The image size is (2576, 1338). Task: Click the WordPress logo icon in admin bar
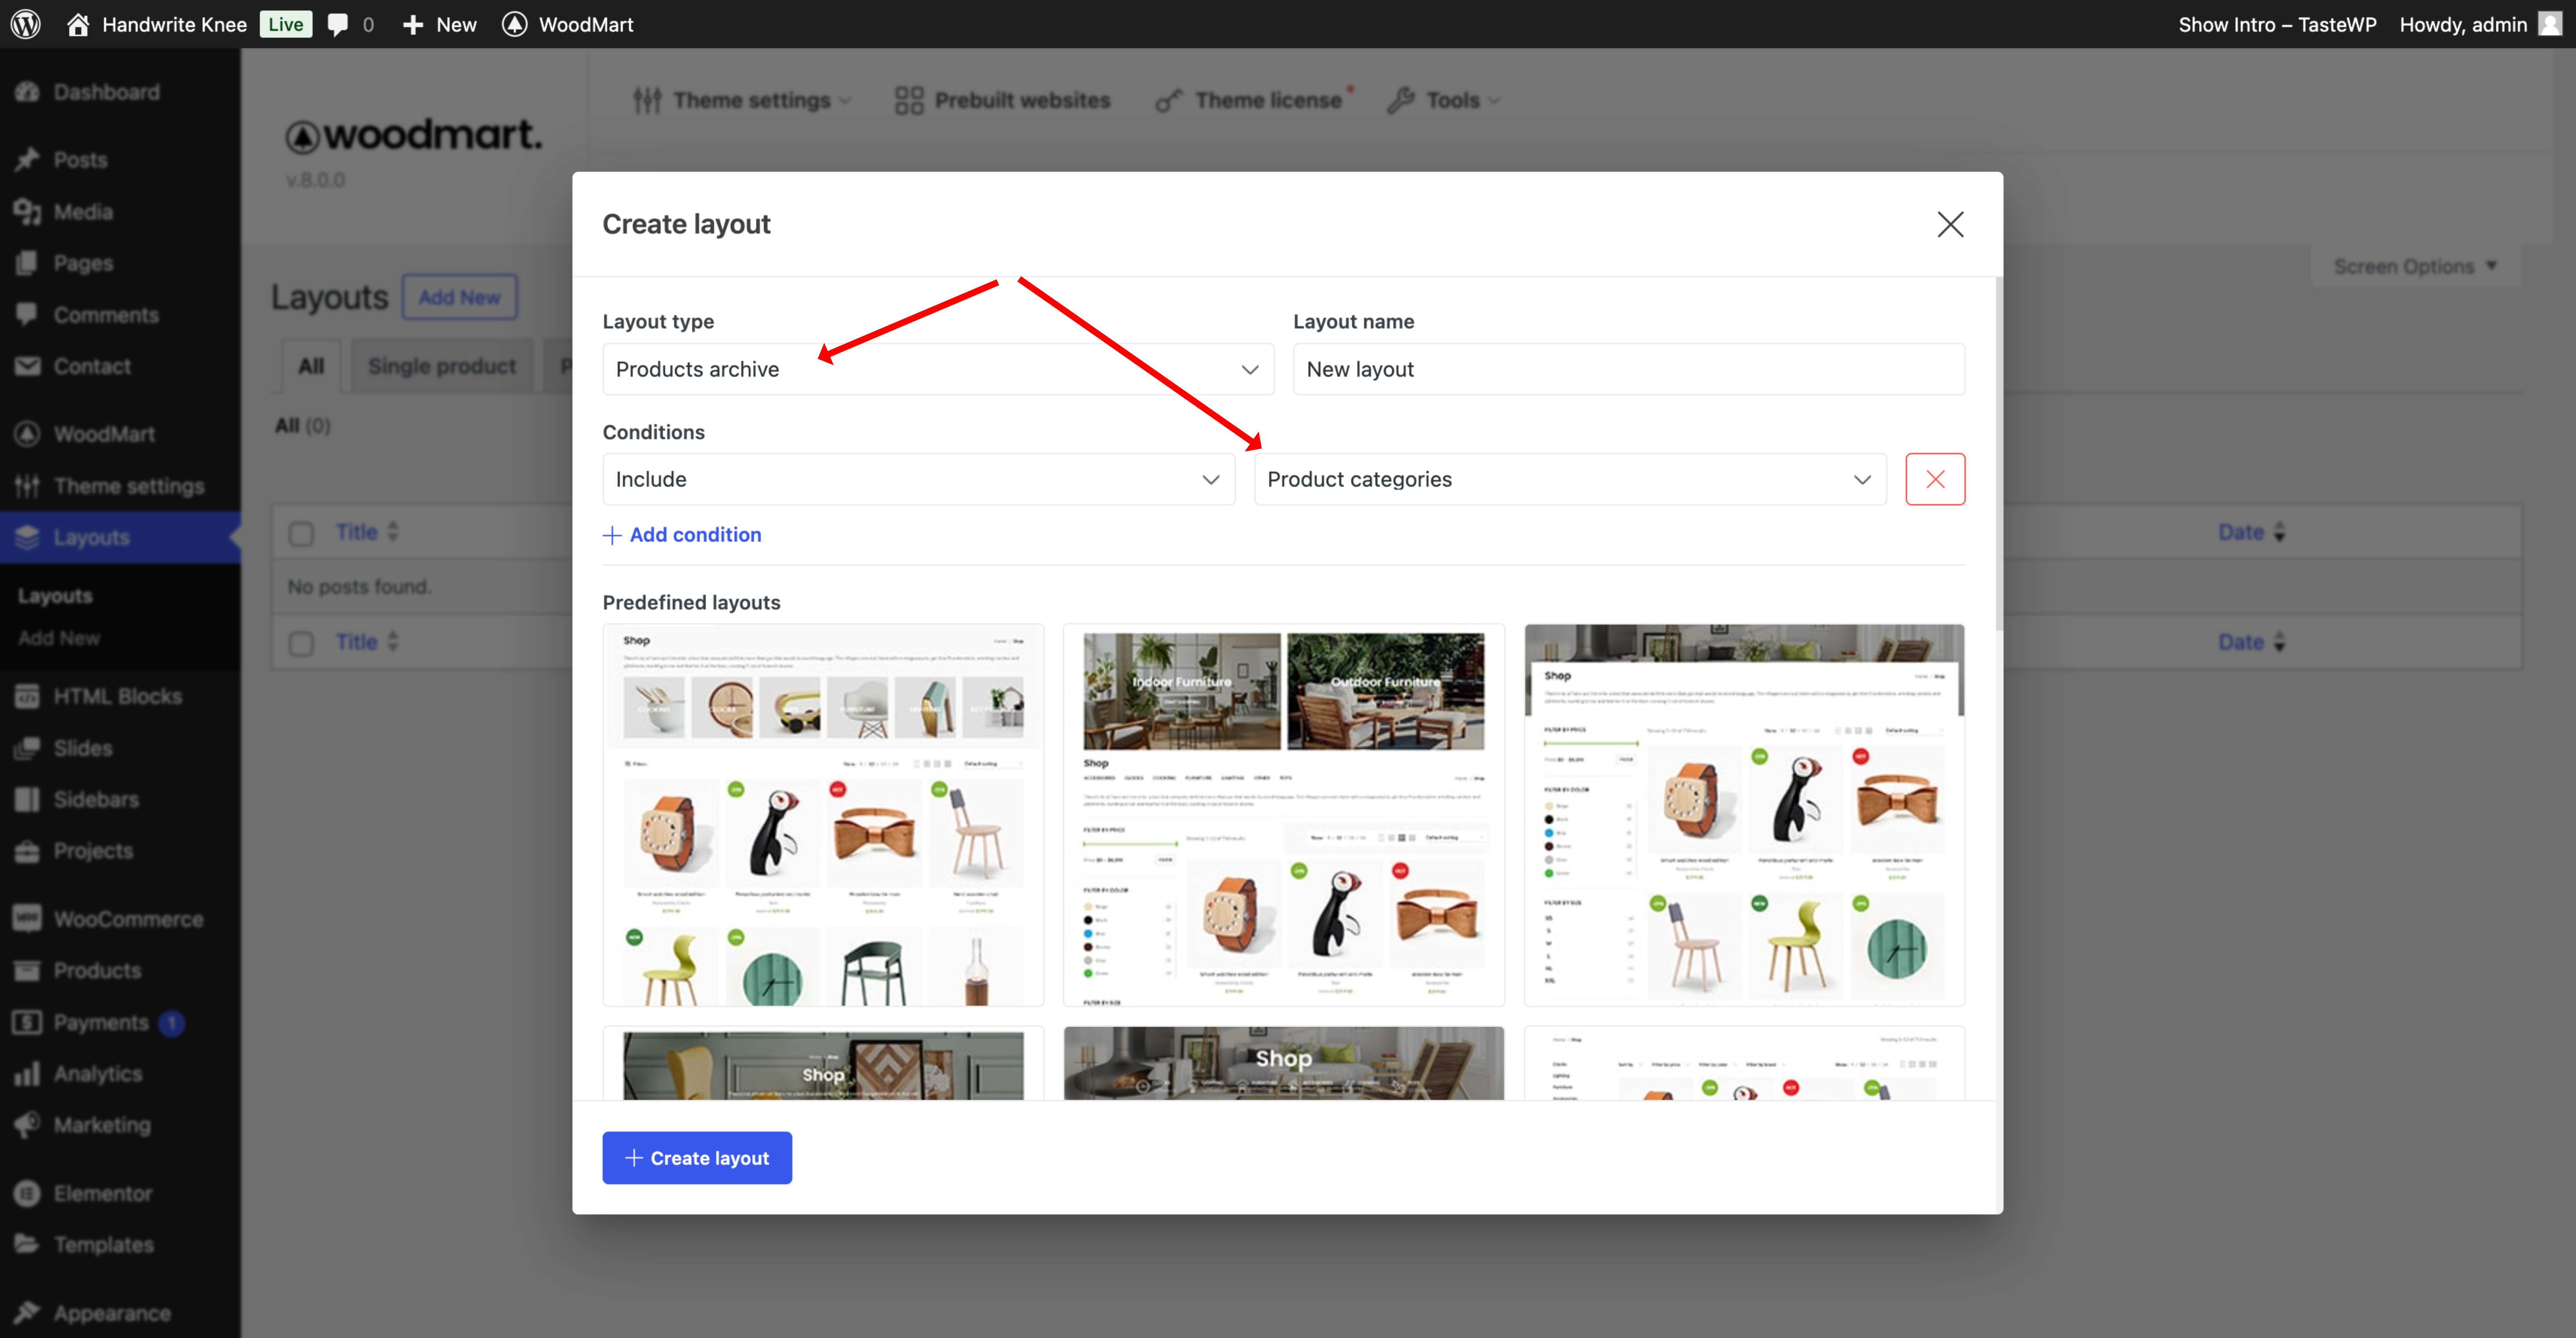[26, 24]
